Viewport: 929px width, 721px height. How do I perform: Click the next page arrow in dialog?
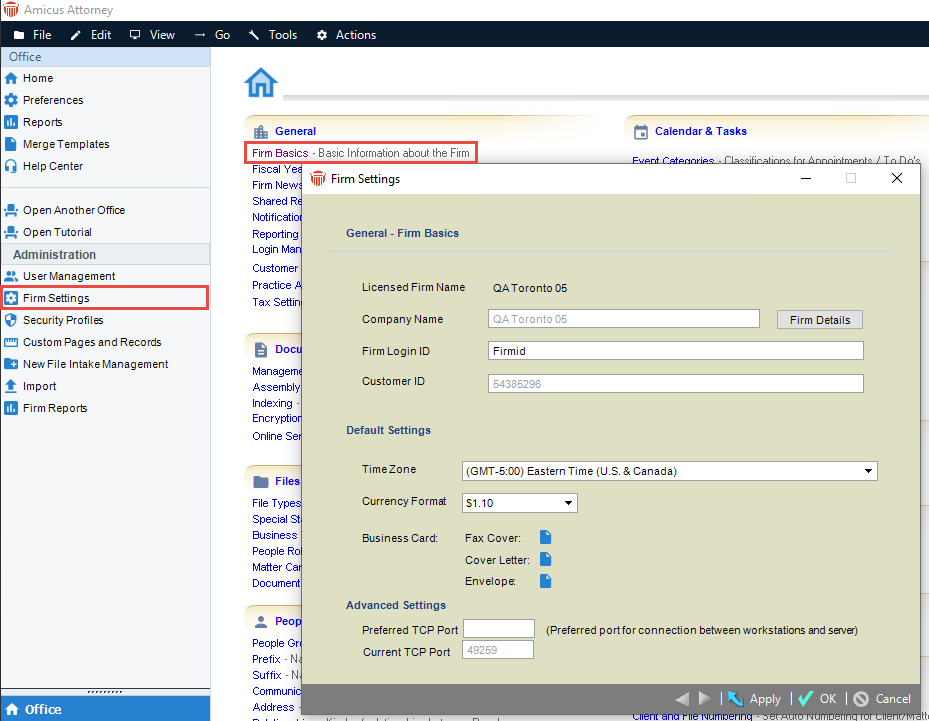[x=704, y=699]
